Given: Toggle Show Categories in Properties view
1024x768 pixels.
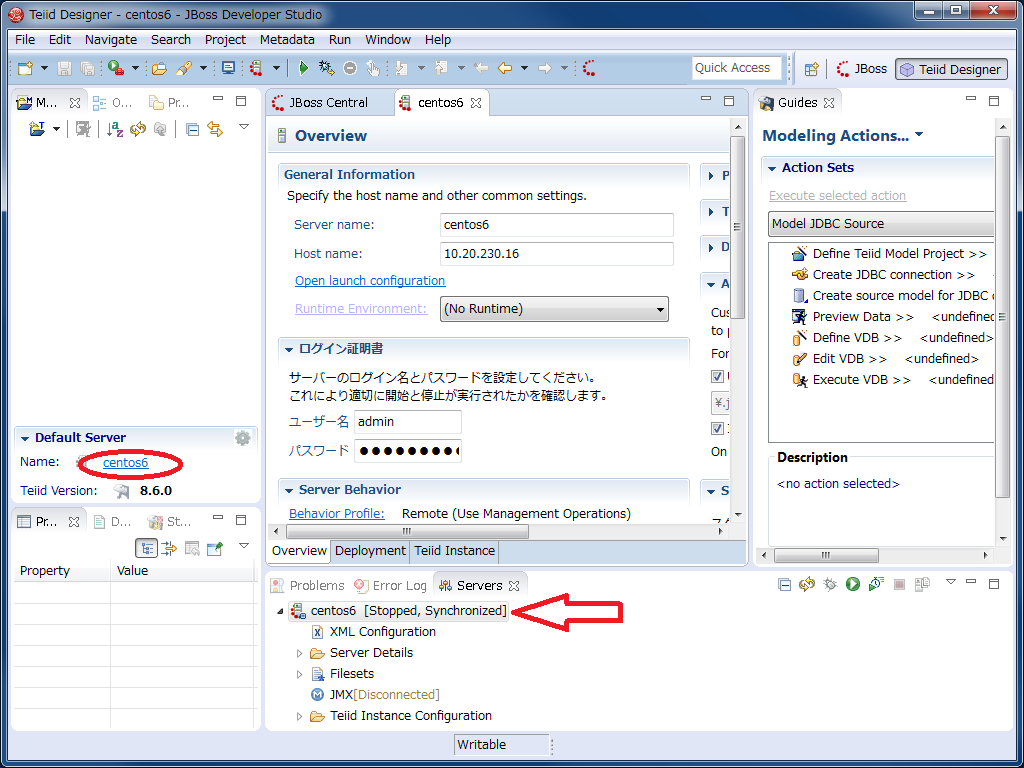Looking at the screenshot, I should click(x=146, y=549).
